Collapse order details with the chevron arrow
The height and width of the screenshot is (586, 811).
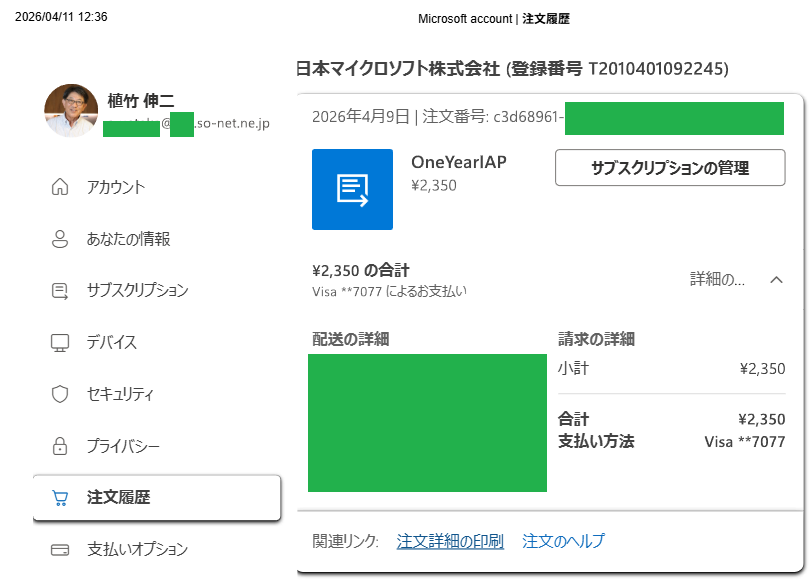[x=776, y=280]
